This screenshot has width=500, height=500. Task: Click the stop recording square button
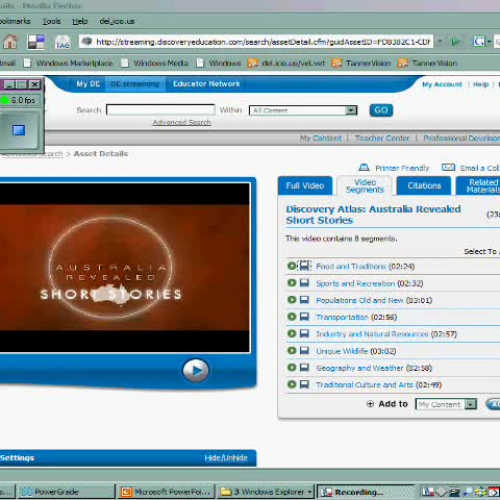click(19, 130)
